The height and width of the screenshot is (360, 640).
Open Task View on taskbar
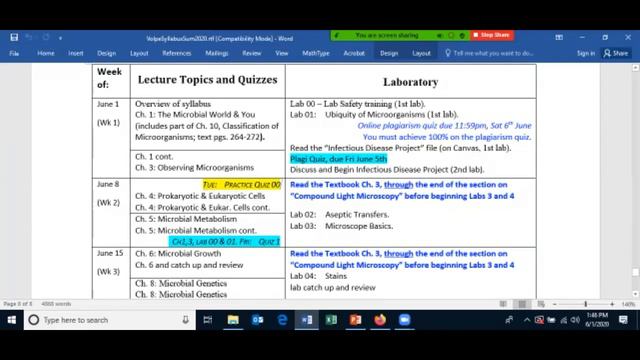point(208,320)
